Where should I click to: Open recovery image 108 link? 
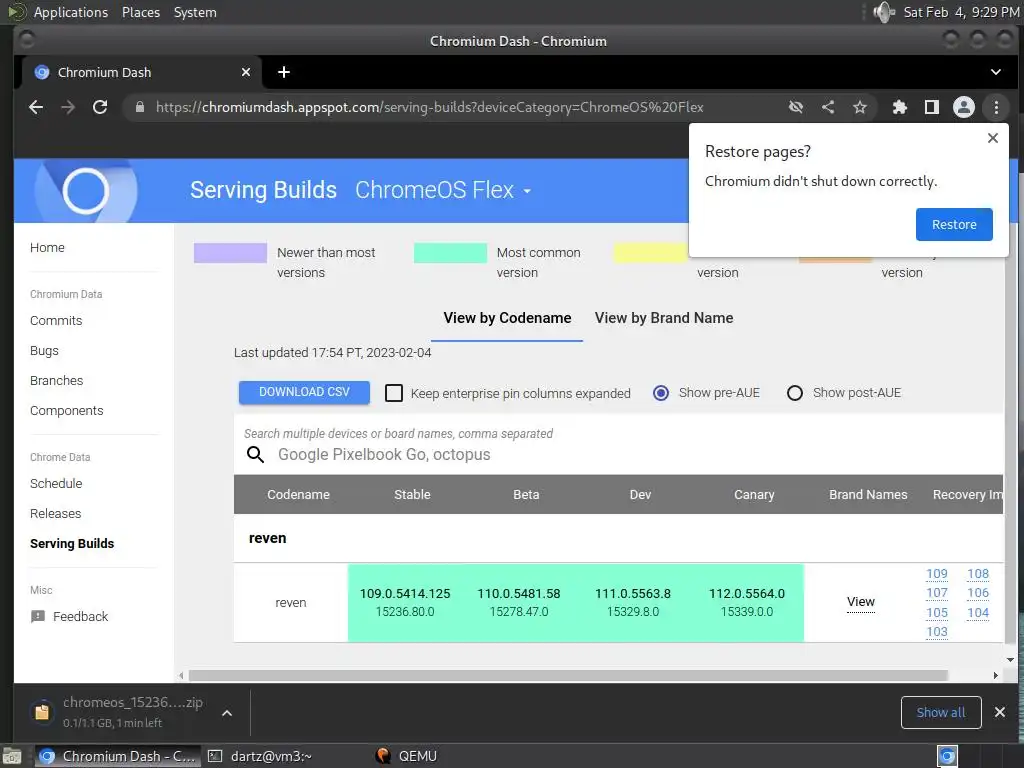click(978, 574)
